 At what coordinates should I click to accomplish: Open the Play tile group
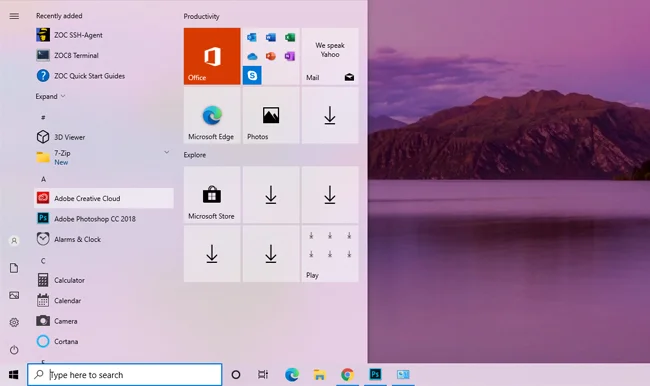(x=330, y=254)
